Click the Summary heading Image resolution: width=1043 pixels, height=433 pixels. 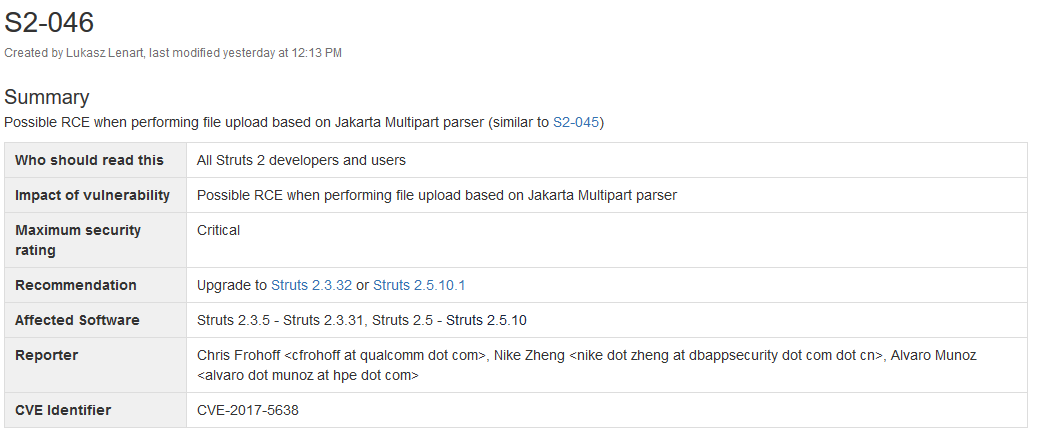[47, 97]
